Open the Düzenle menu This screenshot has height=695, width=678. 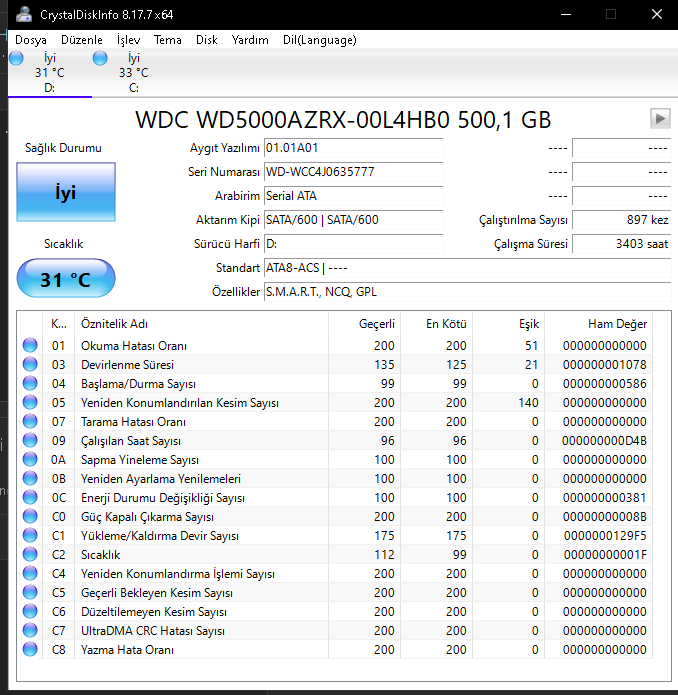82,40
